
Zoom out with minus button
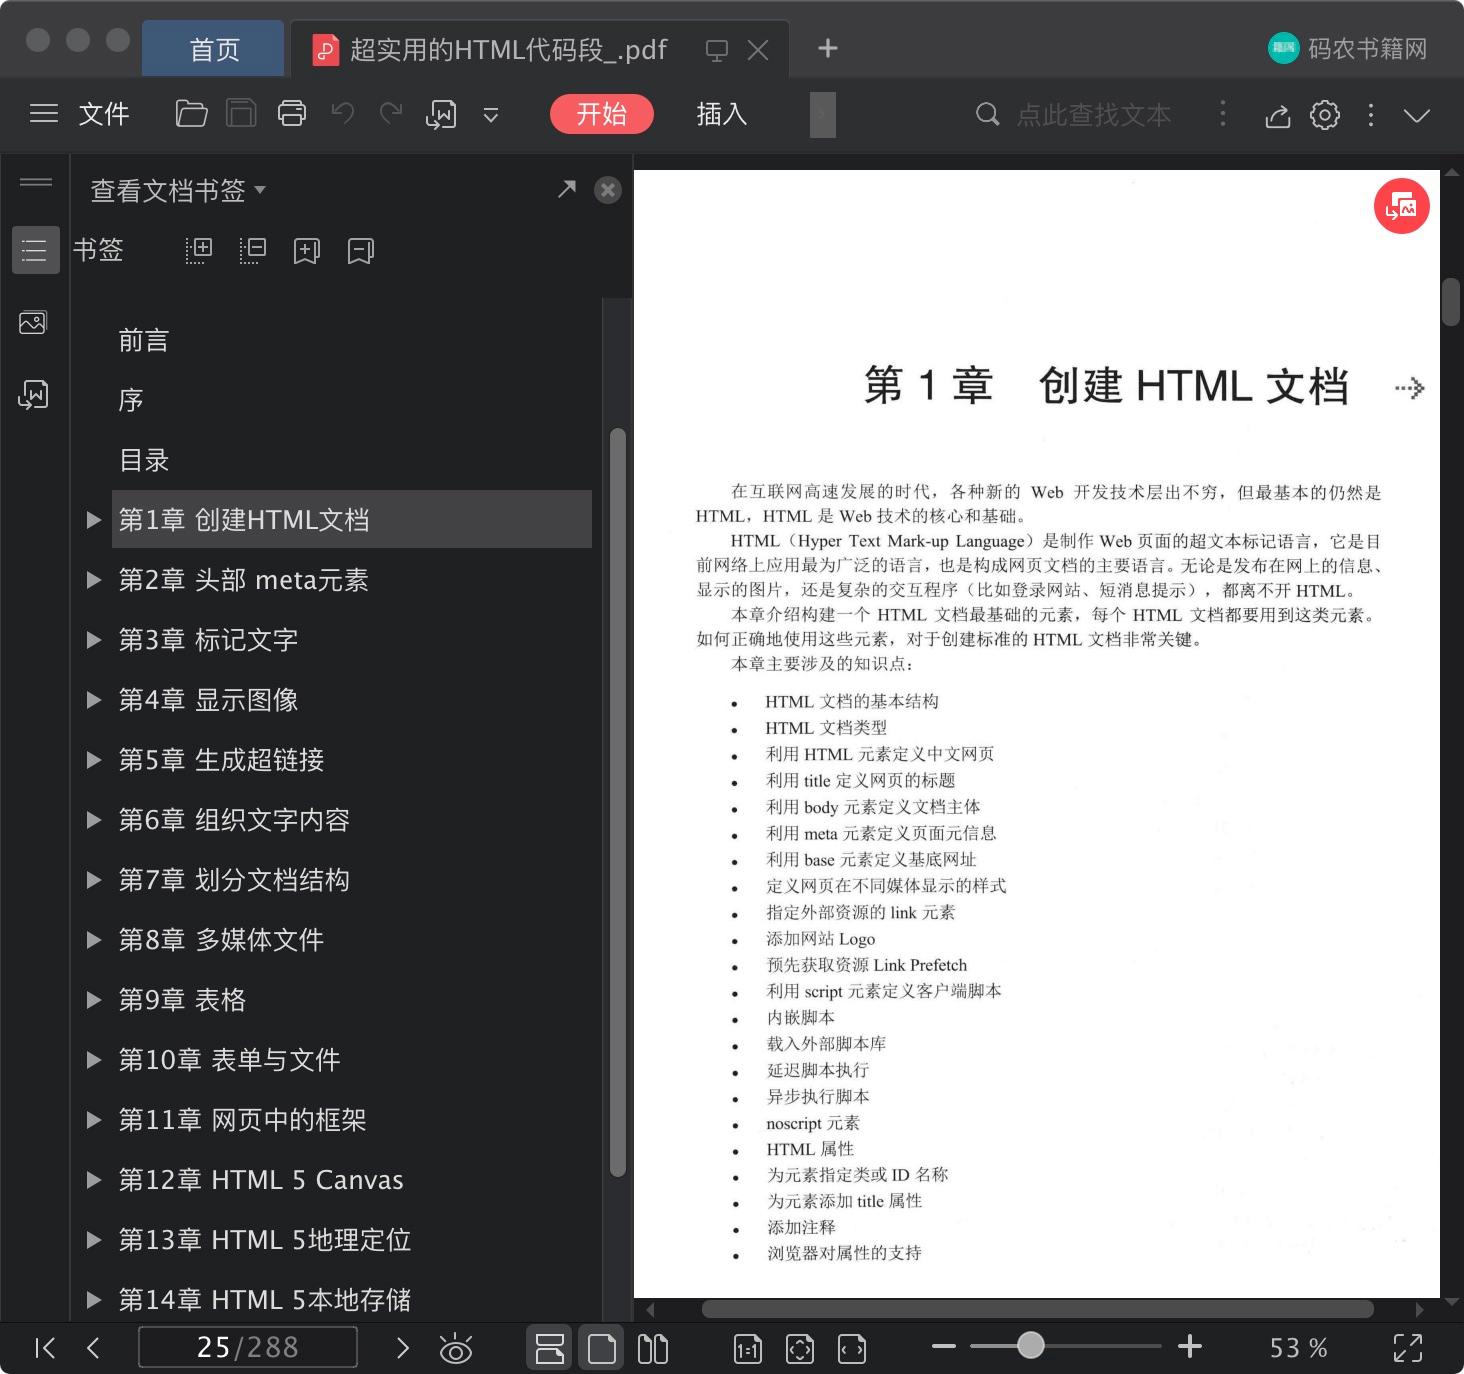pyautogui.click(x=944, y=1347)
